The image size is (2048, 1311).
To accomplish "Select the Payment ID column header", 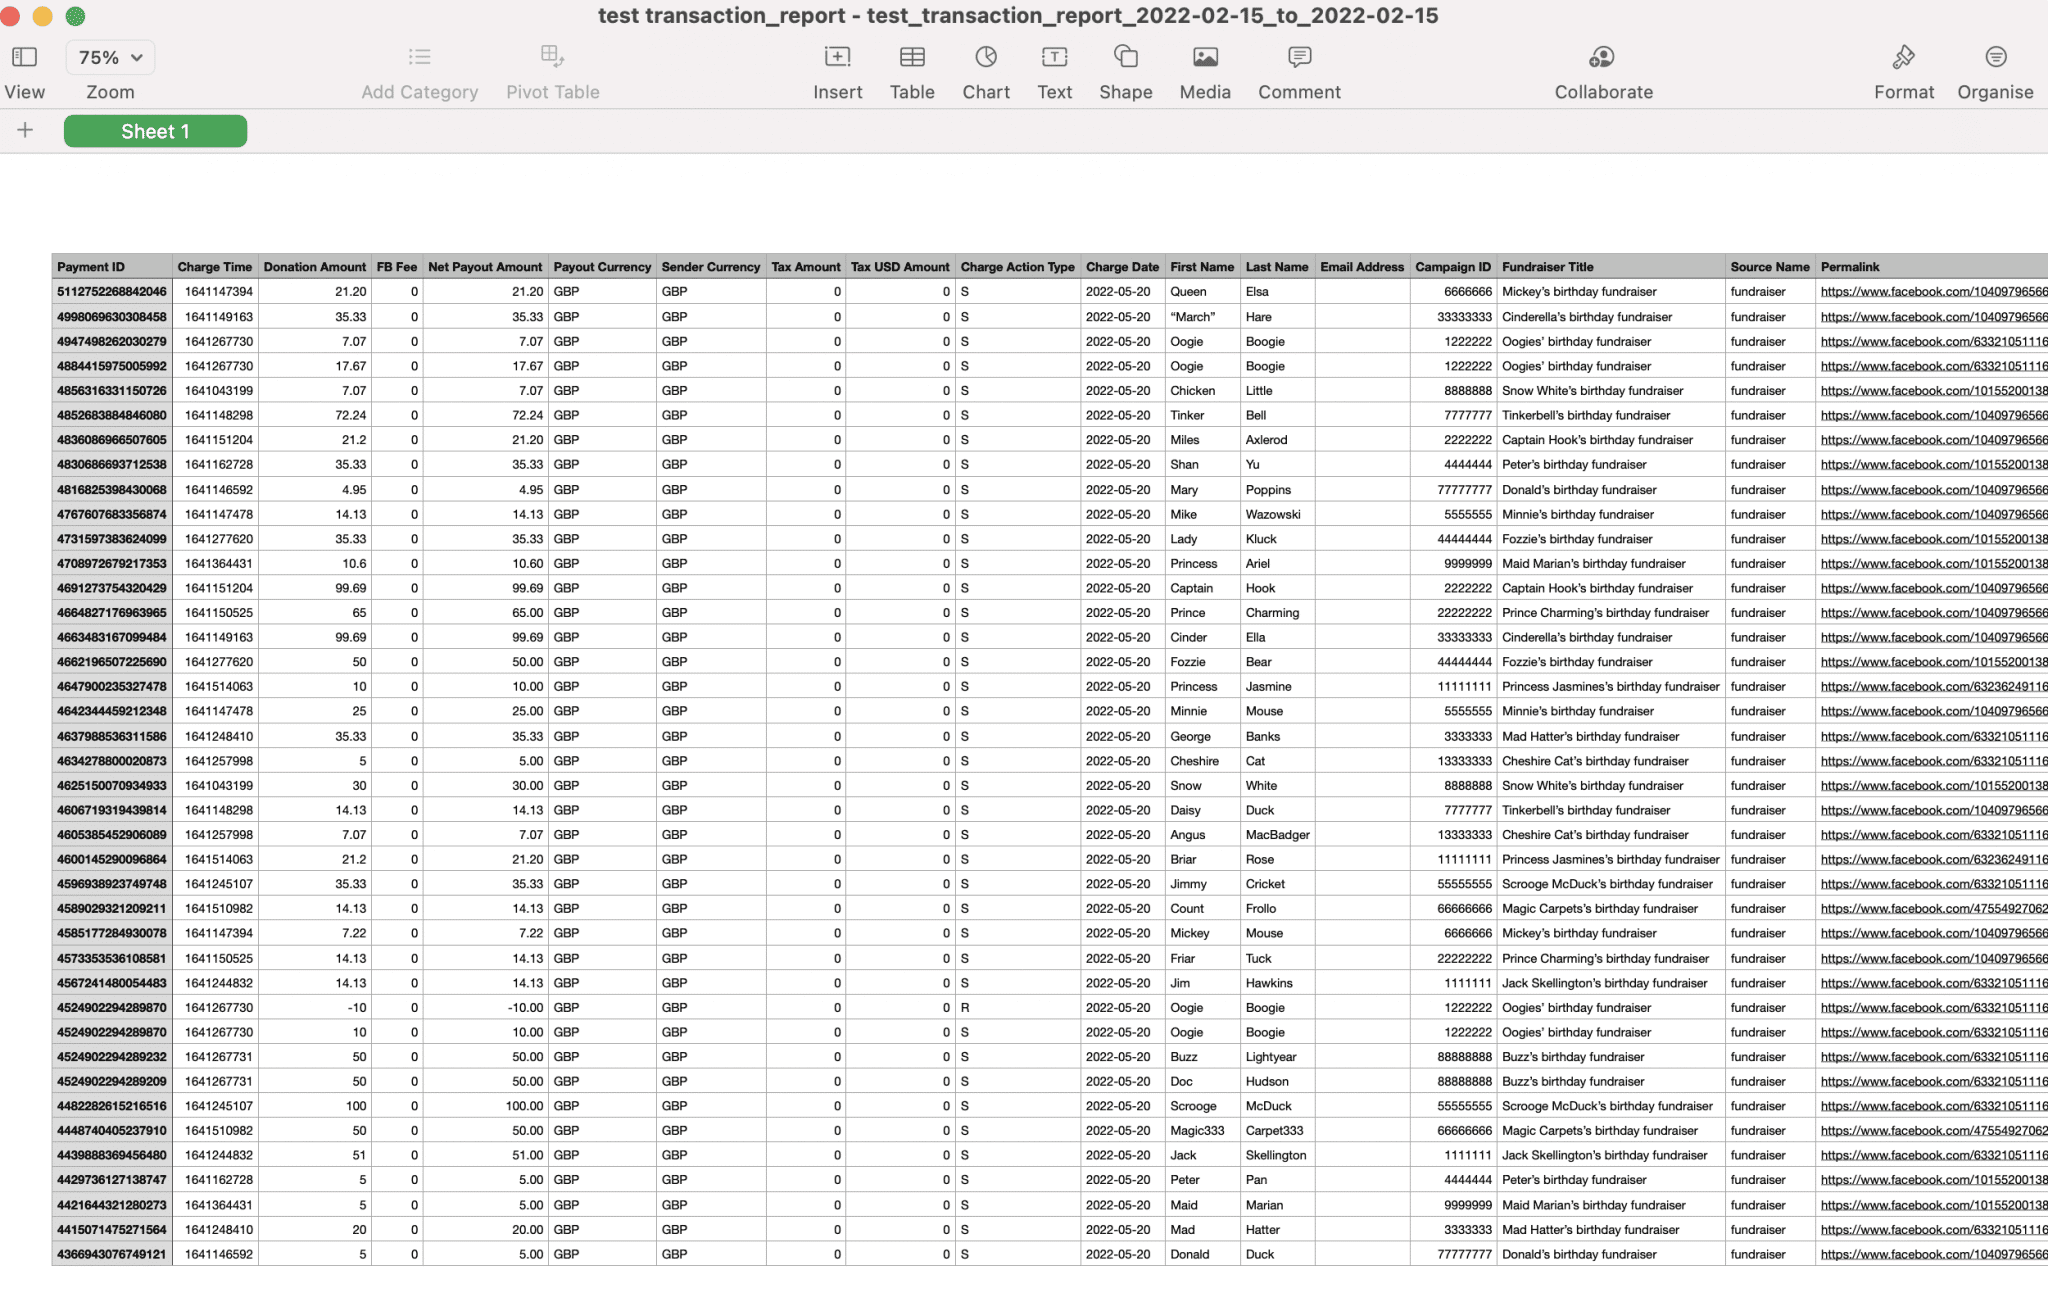I will coord(110,266).
